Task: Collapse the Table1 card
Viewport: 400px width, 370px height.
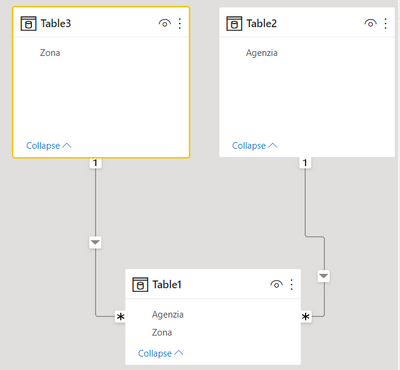Action: [x=160, y=353]
